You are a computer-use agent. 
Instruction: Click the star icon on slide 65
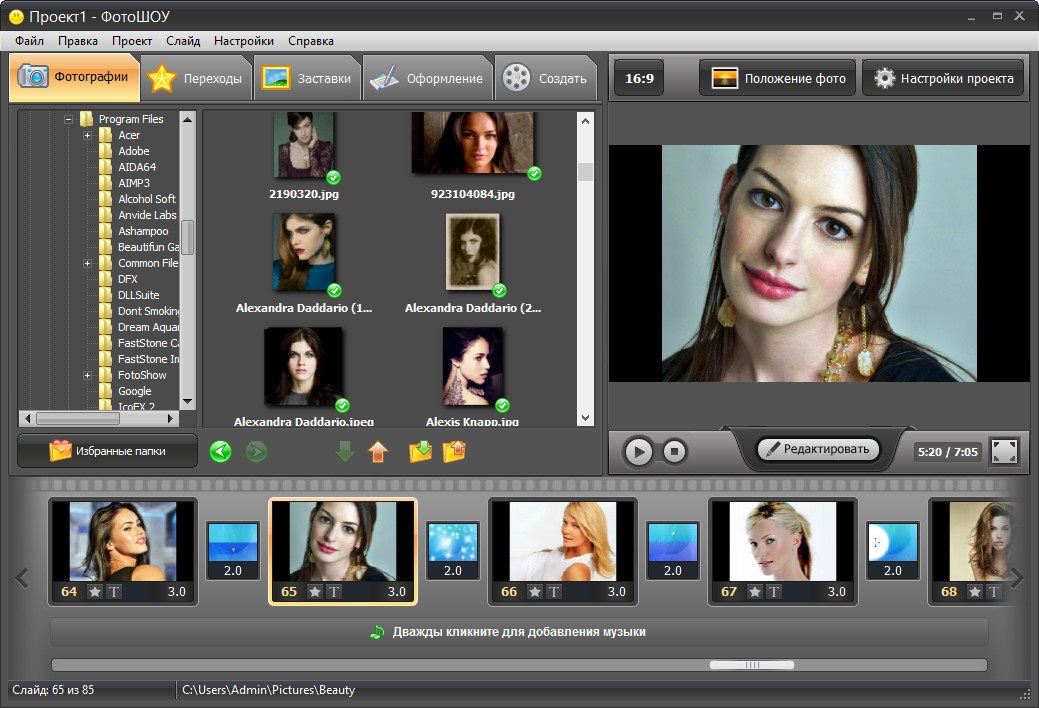click(x=315, y=592)
